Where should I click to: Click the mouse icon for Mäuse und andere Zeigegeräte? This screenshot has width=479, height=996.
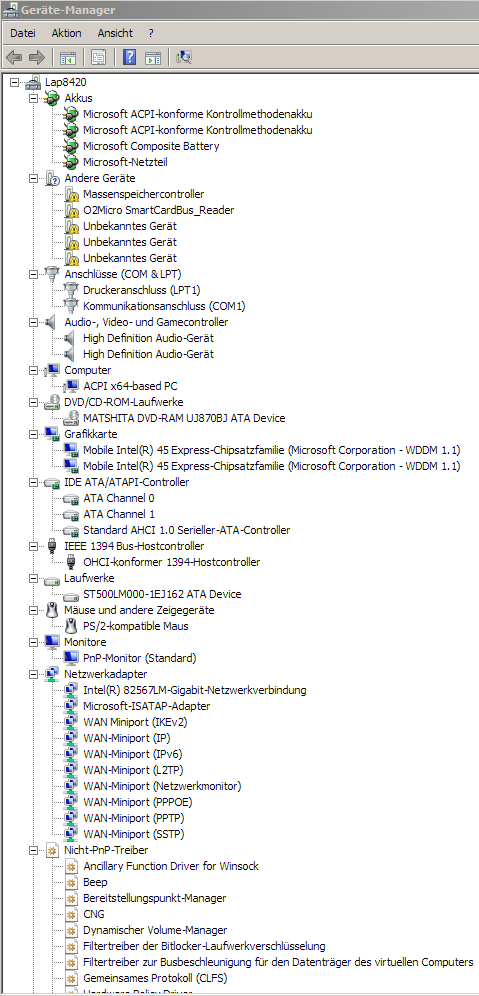point(53,610)
